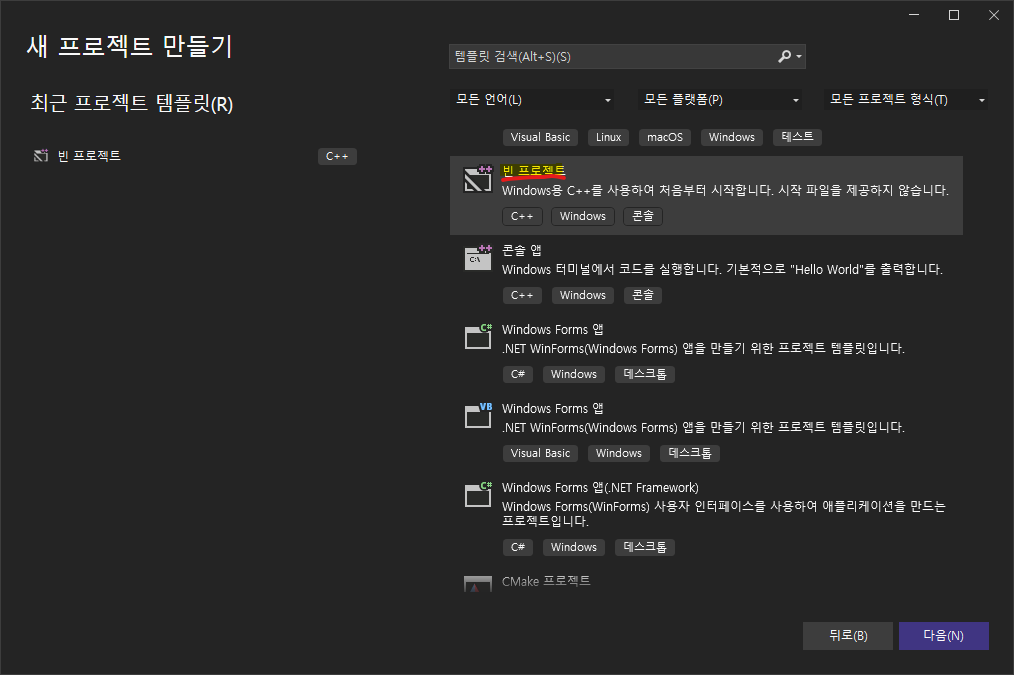The image size is (1014, 675).
Task: Click 콘솔 tag under 콘솔 앱
Action: tap(643, 295)
